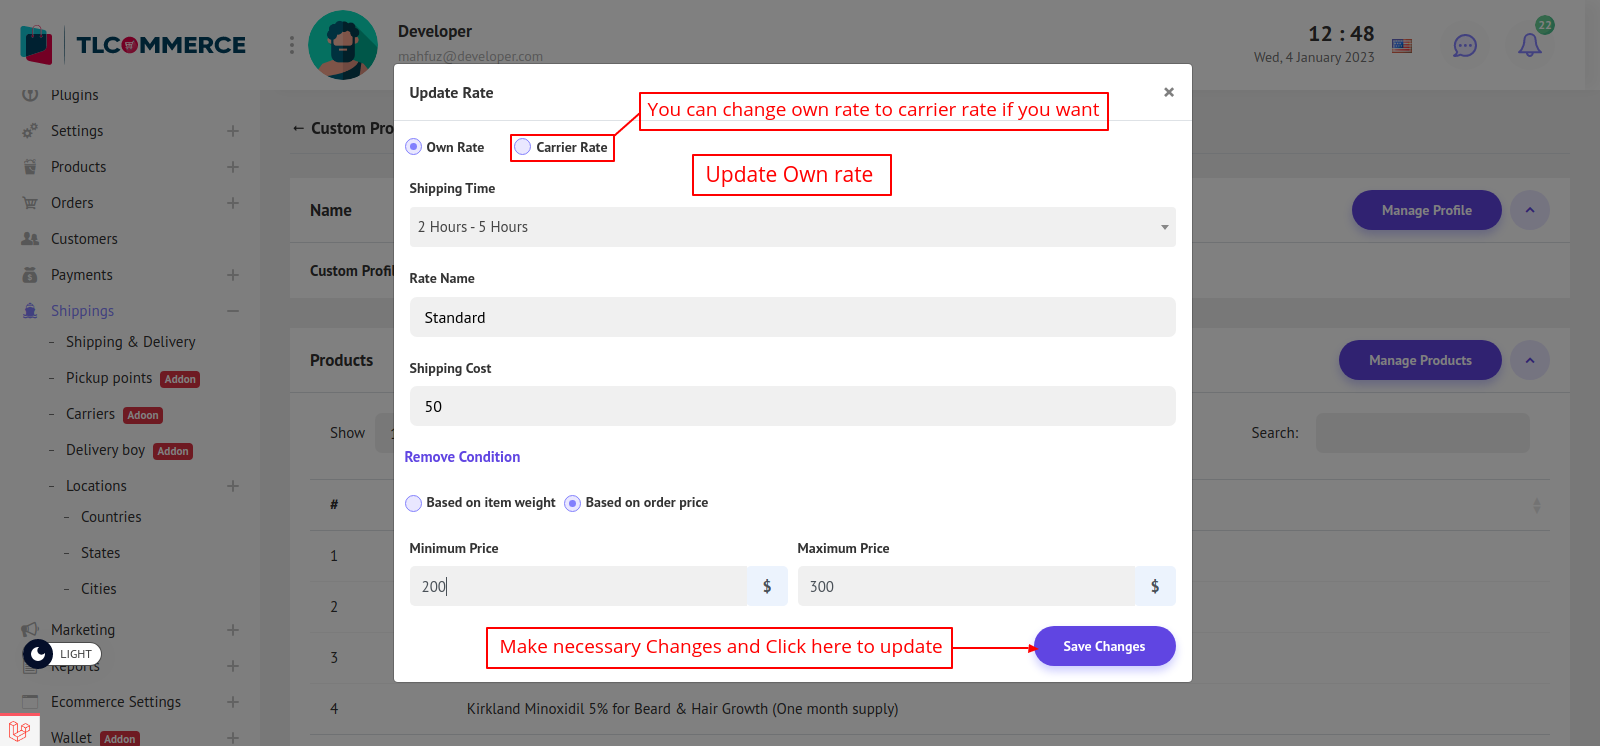Click the Remove Condition link
The width and height of the screenshot is (1600, 746).
click(x=462, y=457)
